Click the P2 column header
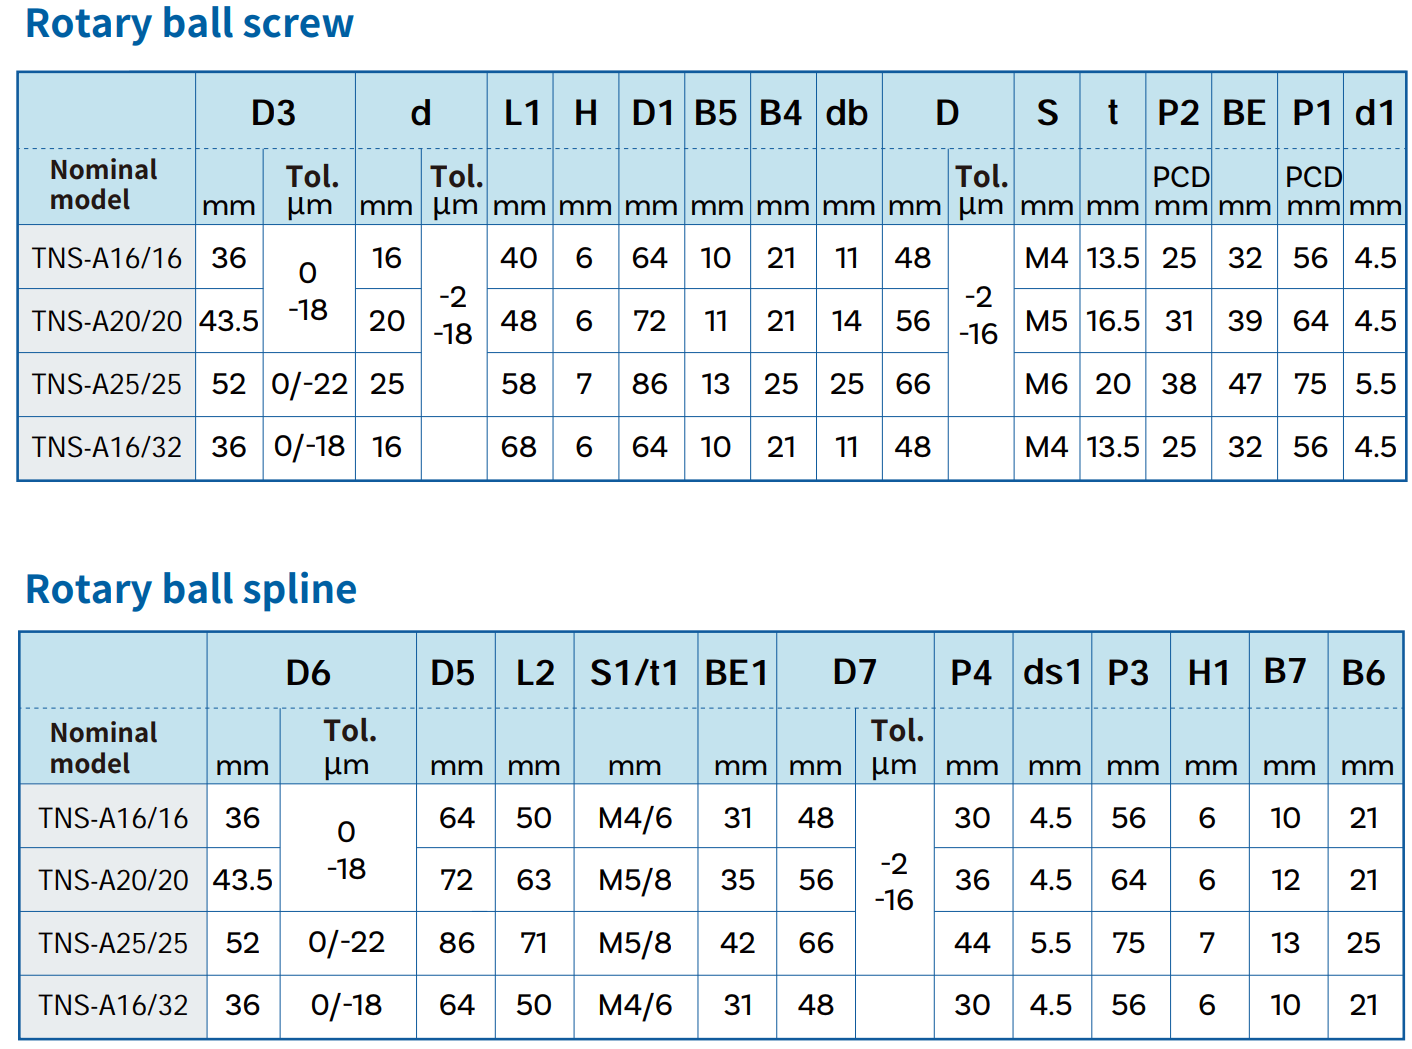This screenshot has height=1049, width=1412. point(1178,113)
